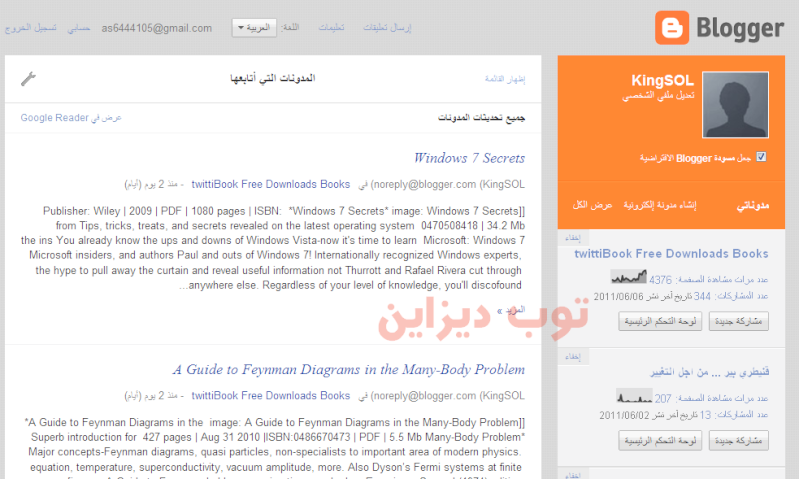Click the KingSOL profile picture
Viewport: 799px width, 479px height.
(x=735, y=104)
